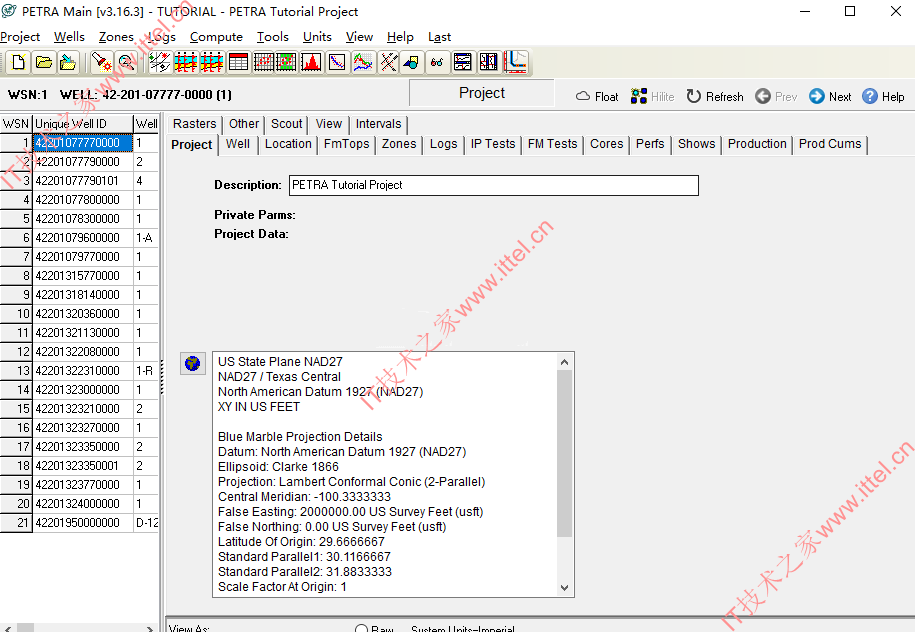Open the Compute menu
This screenshot has height=632, width=915.
(216, 37)
